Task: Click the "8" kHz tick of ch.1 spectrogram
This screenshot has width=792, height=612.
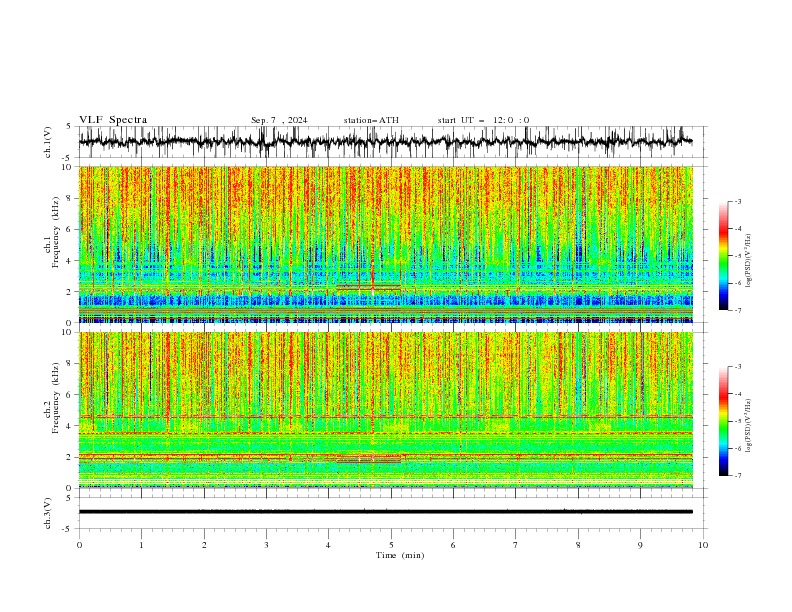Action: tap(71, 198)
